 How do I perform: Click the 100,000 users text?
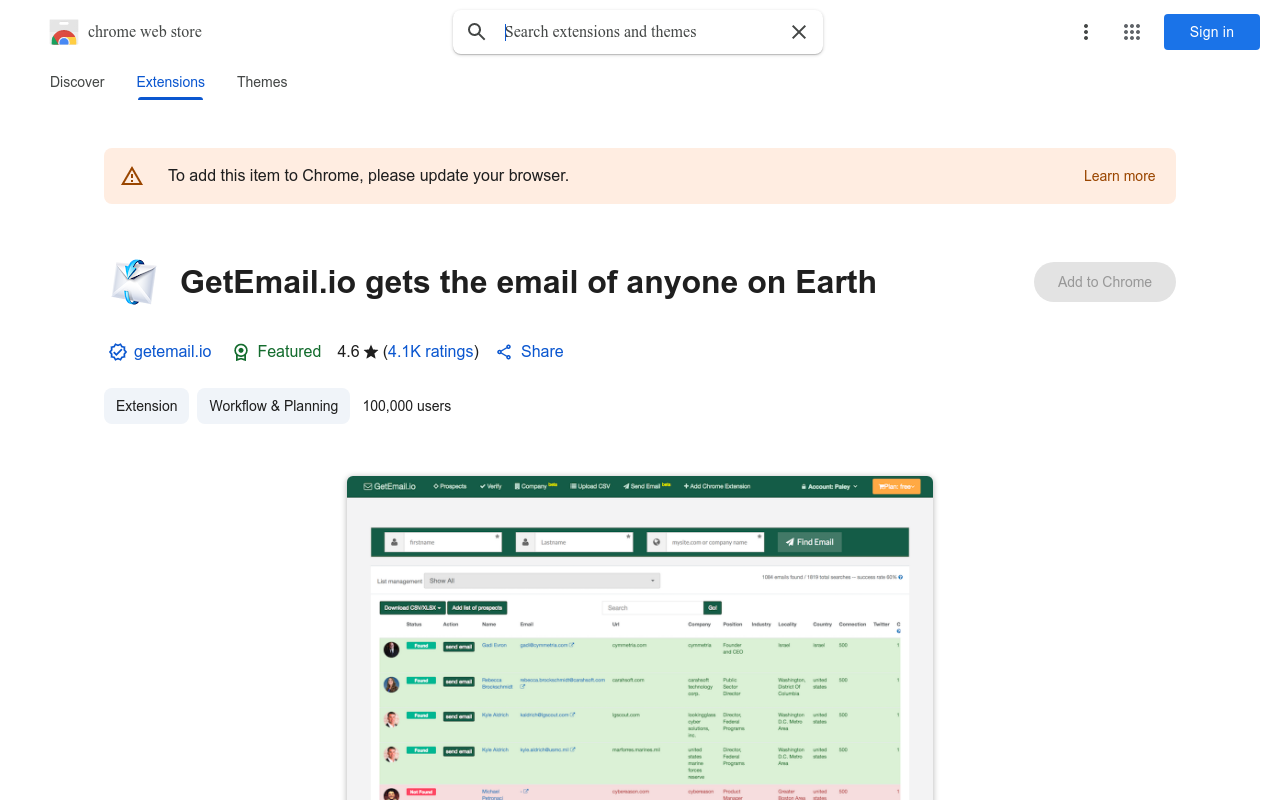[407, 406]
